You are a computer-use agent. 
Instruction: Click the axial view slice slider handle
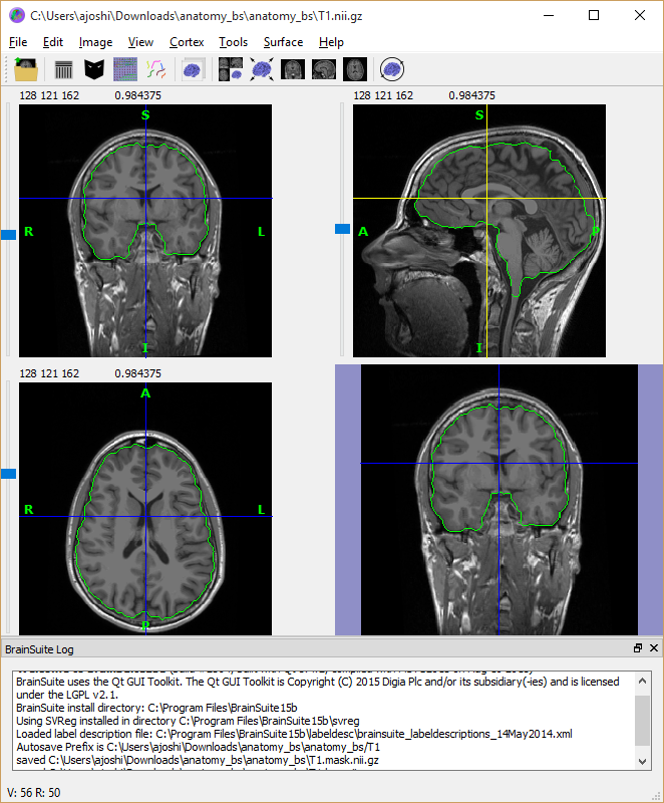point(9,474)
